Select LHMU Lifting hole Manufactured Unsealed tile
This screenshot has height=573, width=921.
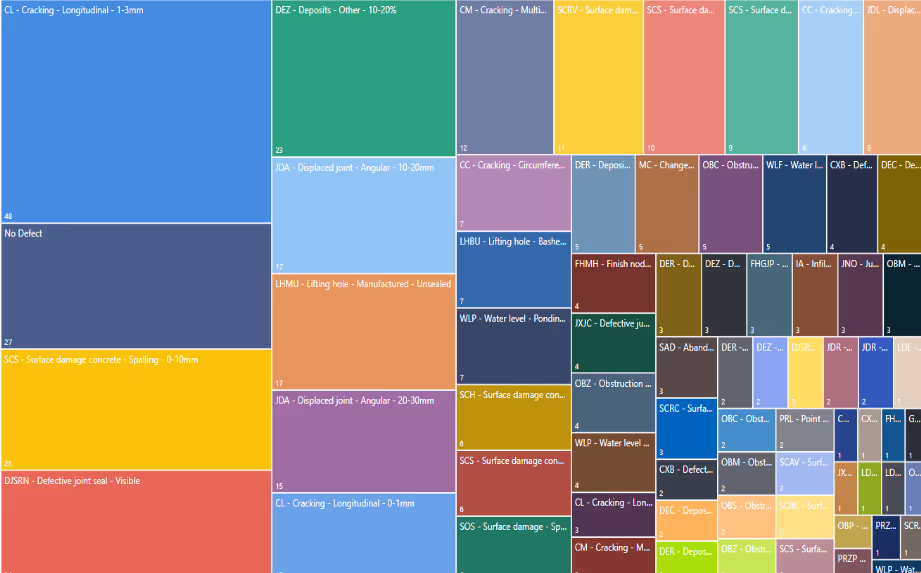[x=364, y=332]
